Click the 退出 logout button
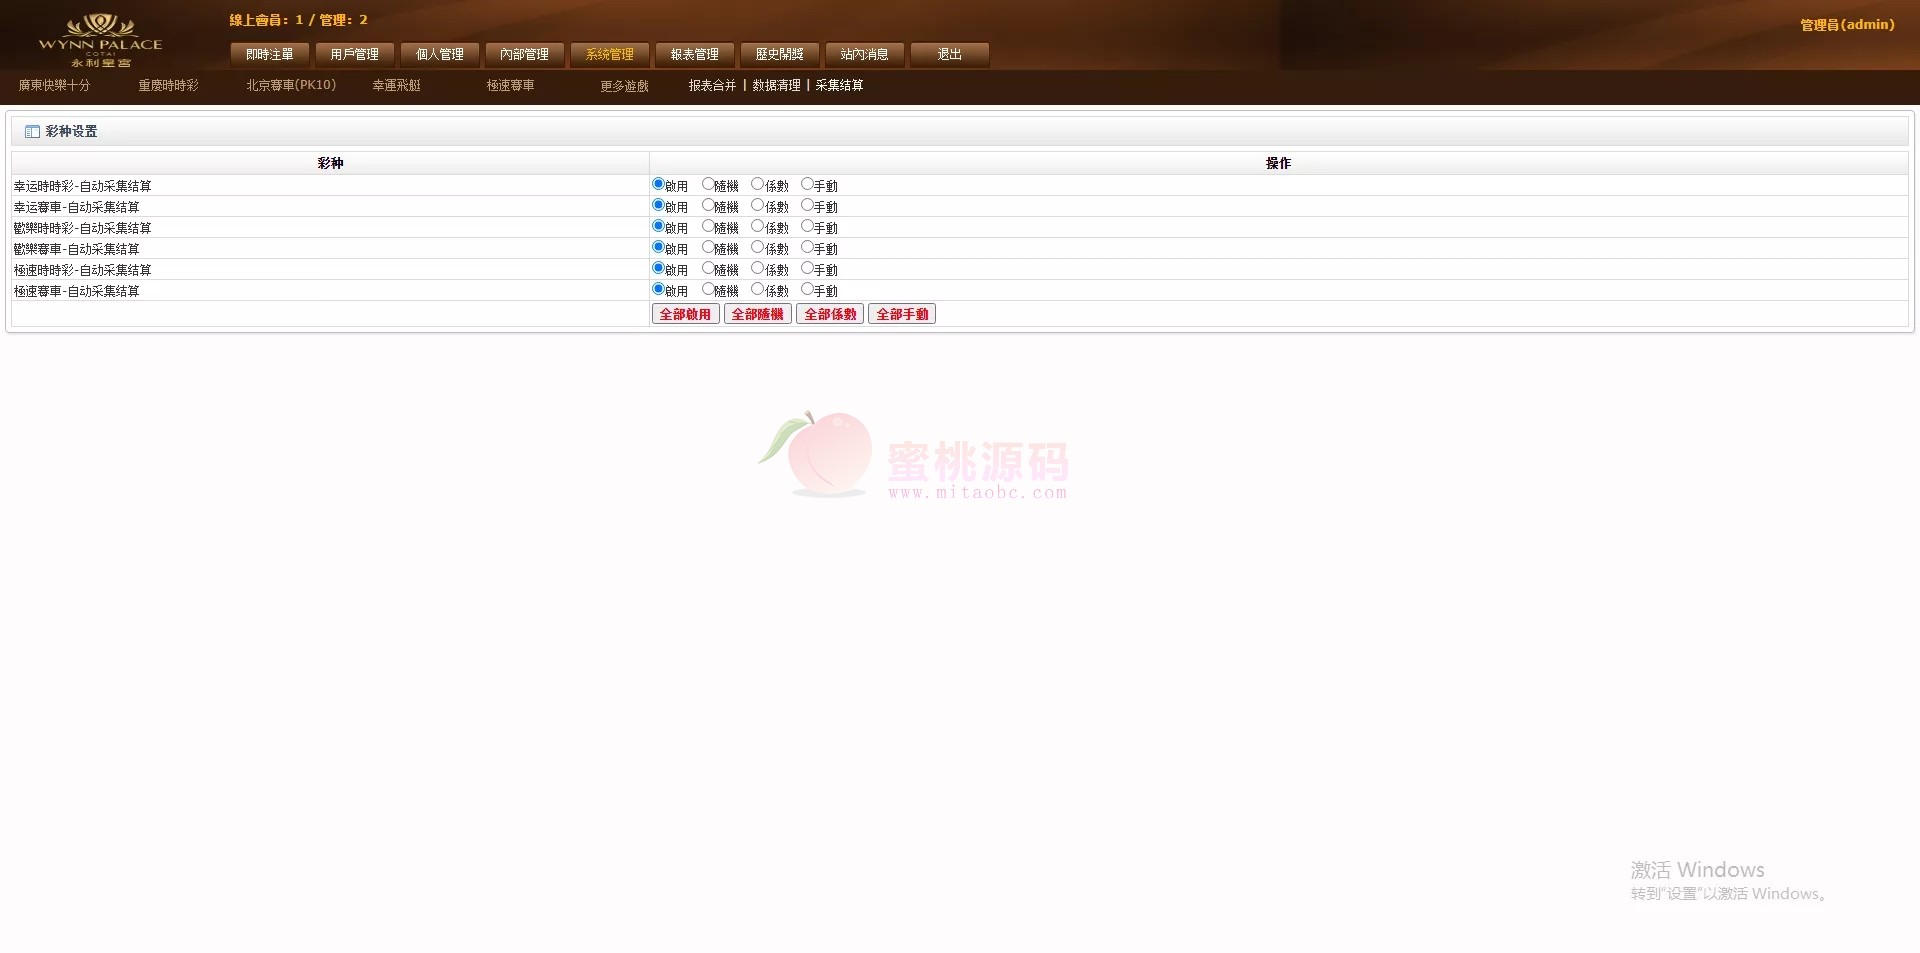The width and height of the screenshot is (1920, 953). [x=949, y=55]
